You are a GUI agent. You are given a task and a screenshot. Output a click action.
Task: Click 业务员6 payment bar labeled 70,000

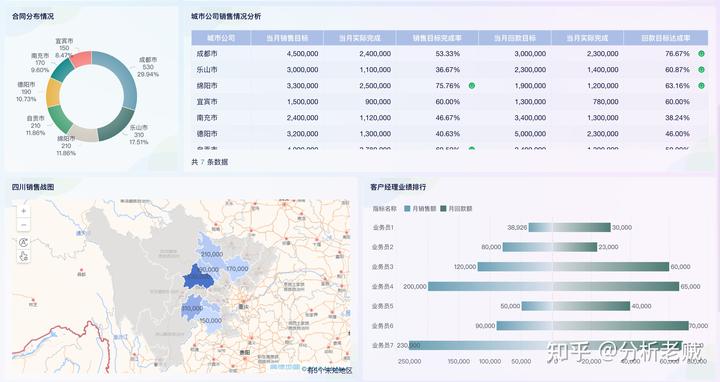pyautogui.click(x=620, y=326)
